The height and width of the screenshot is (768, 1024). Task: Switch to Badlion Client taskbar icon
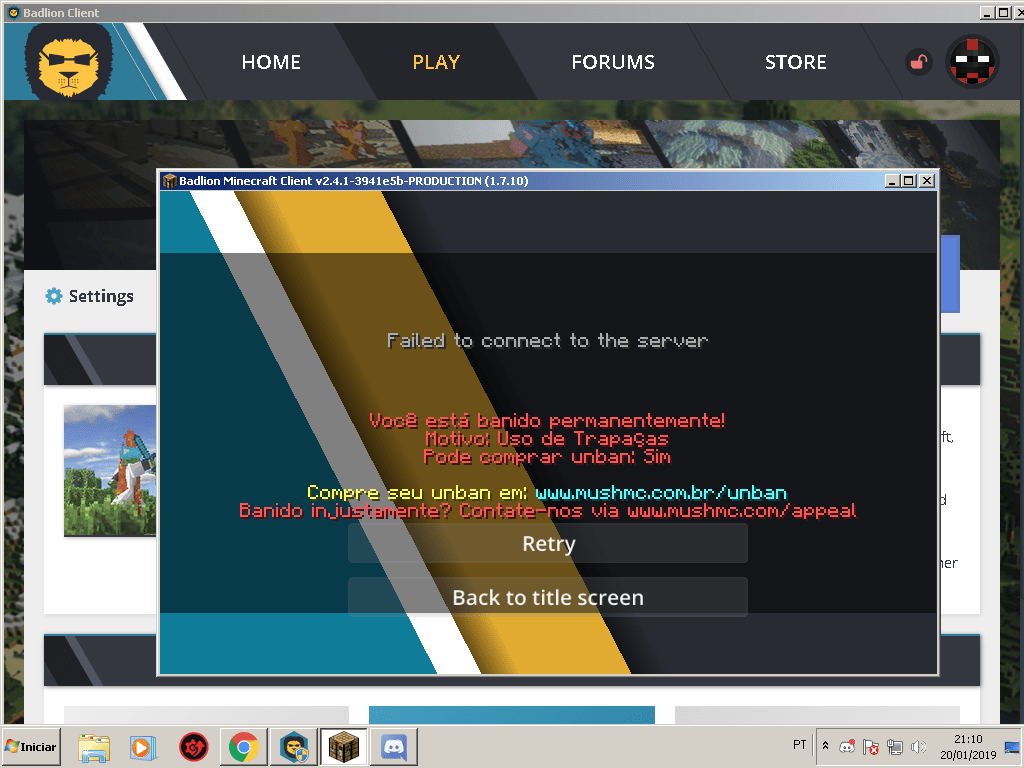click(294, 747)
